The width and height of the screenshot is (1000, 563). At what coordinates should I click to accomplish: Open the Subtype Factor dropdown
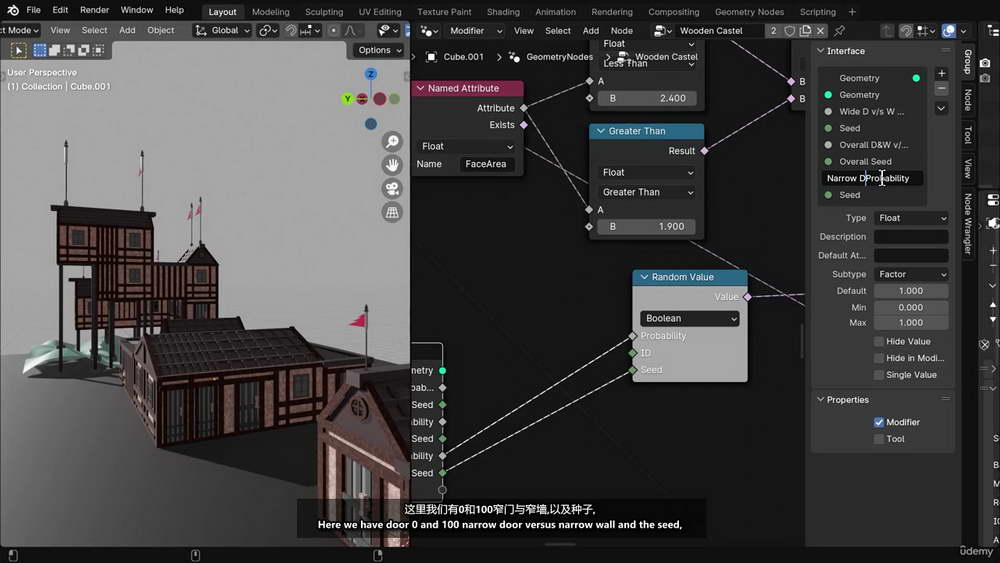[911, 274]
